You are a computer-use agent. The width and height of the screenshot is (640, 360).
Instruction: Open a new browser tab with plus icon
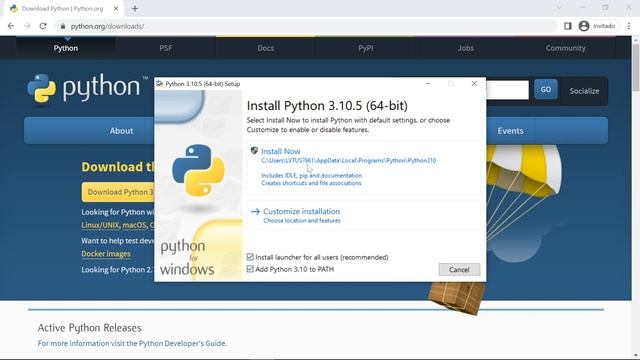pos(135,8)
